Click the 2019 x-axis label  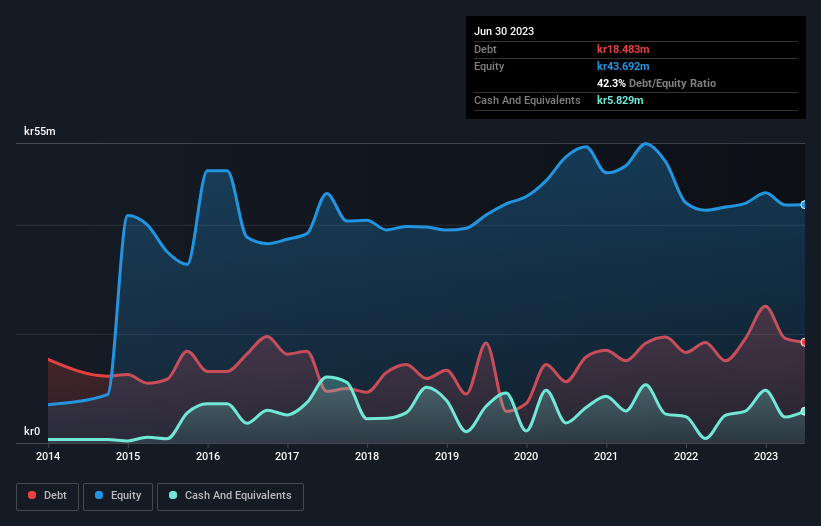(447, 456)
